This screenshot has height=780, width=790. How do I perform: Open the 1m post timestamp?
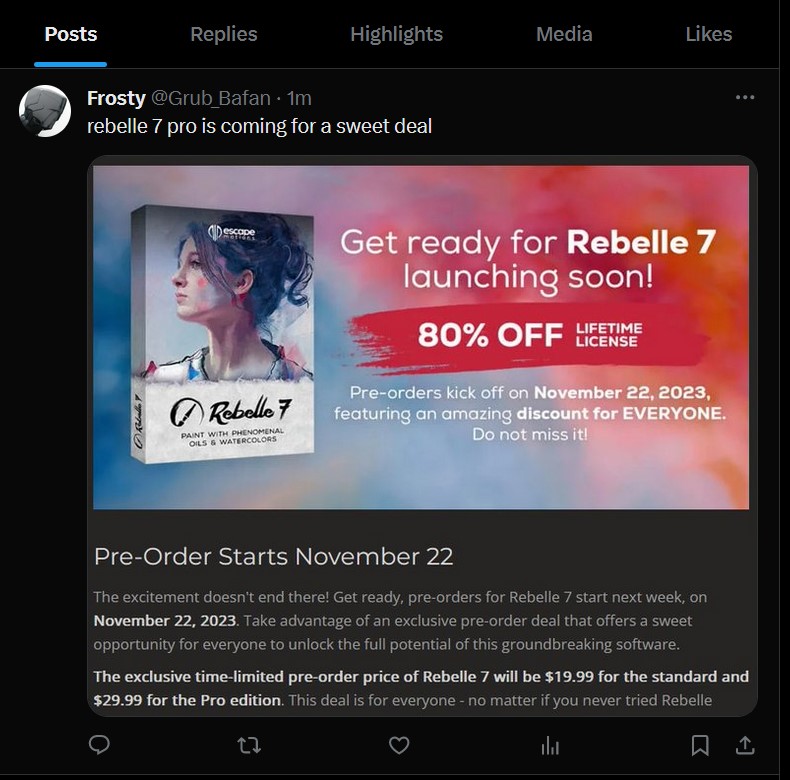[x=299, y=98]
